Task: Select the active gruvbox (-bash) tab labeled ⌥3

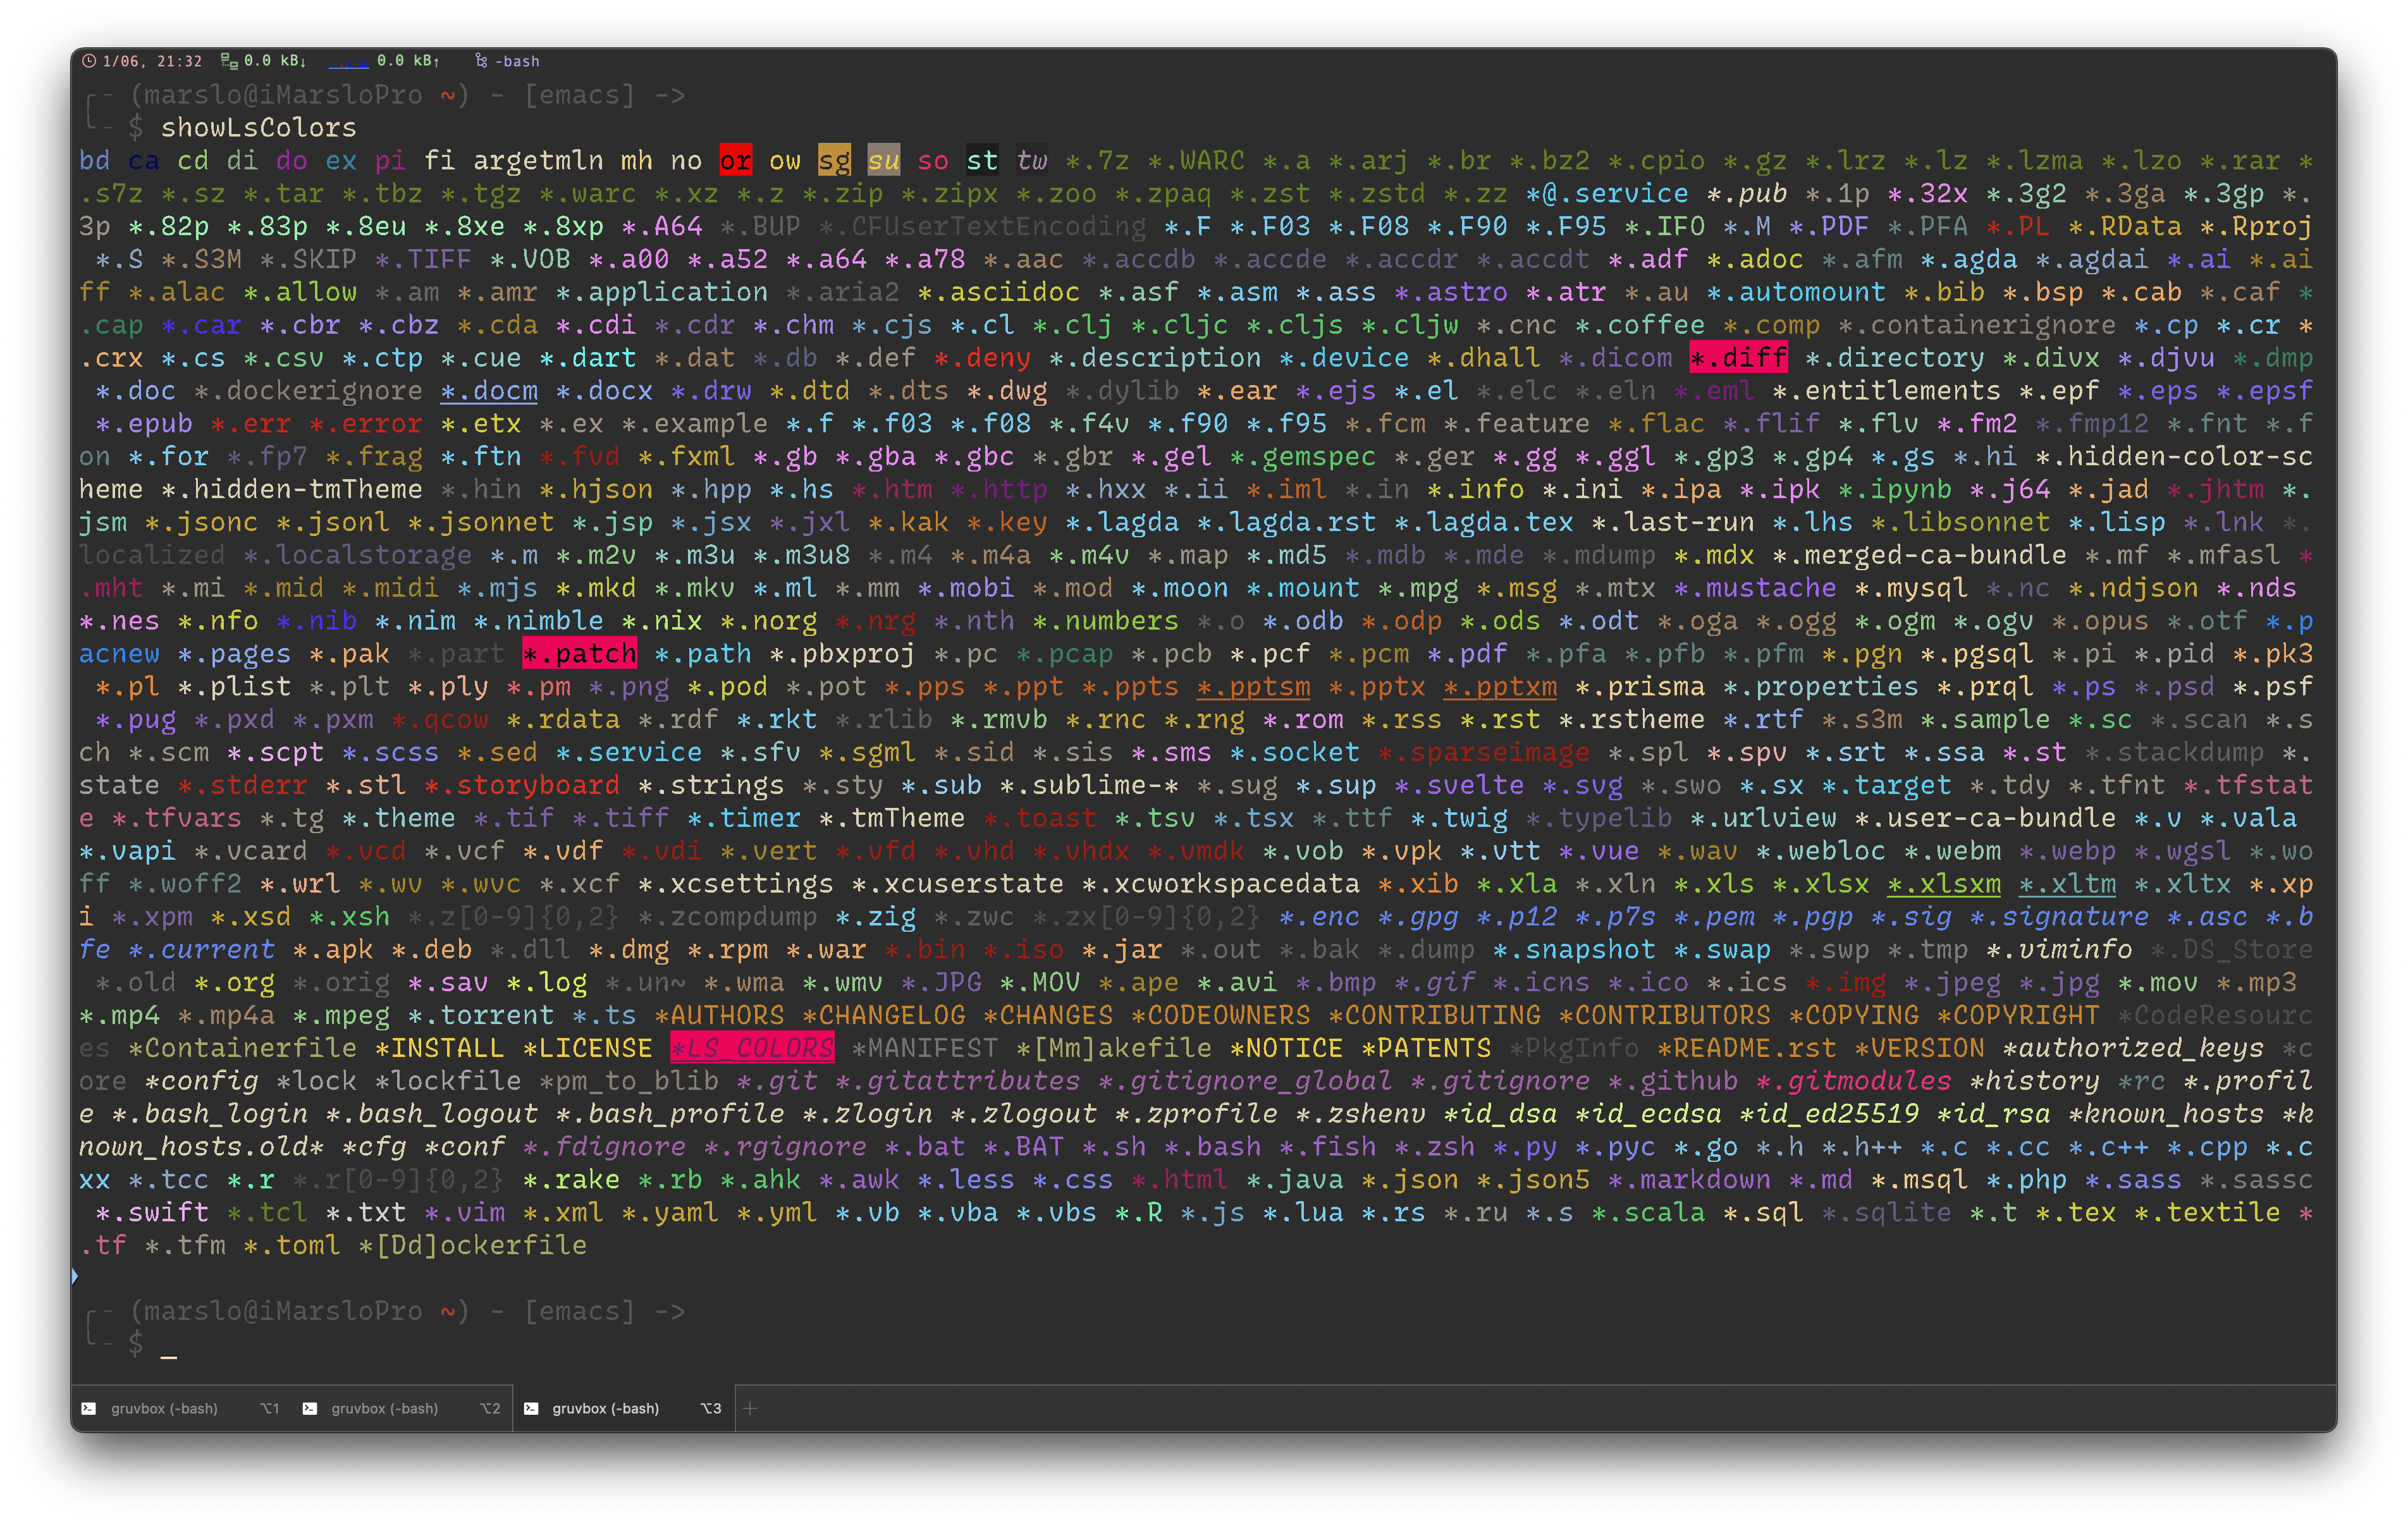Action: point(624,1408)
